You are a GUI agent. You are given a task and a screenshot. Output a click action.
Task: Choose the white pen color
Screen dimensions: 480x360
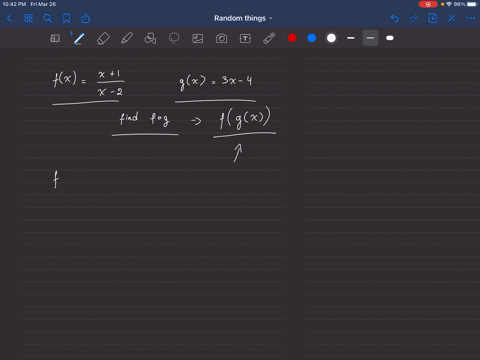(x=331, y=38)
